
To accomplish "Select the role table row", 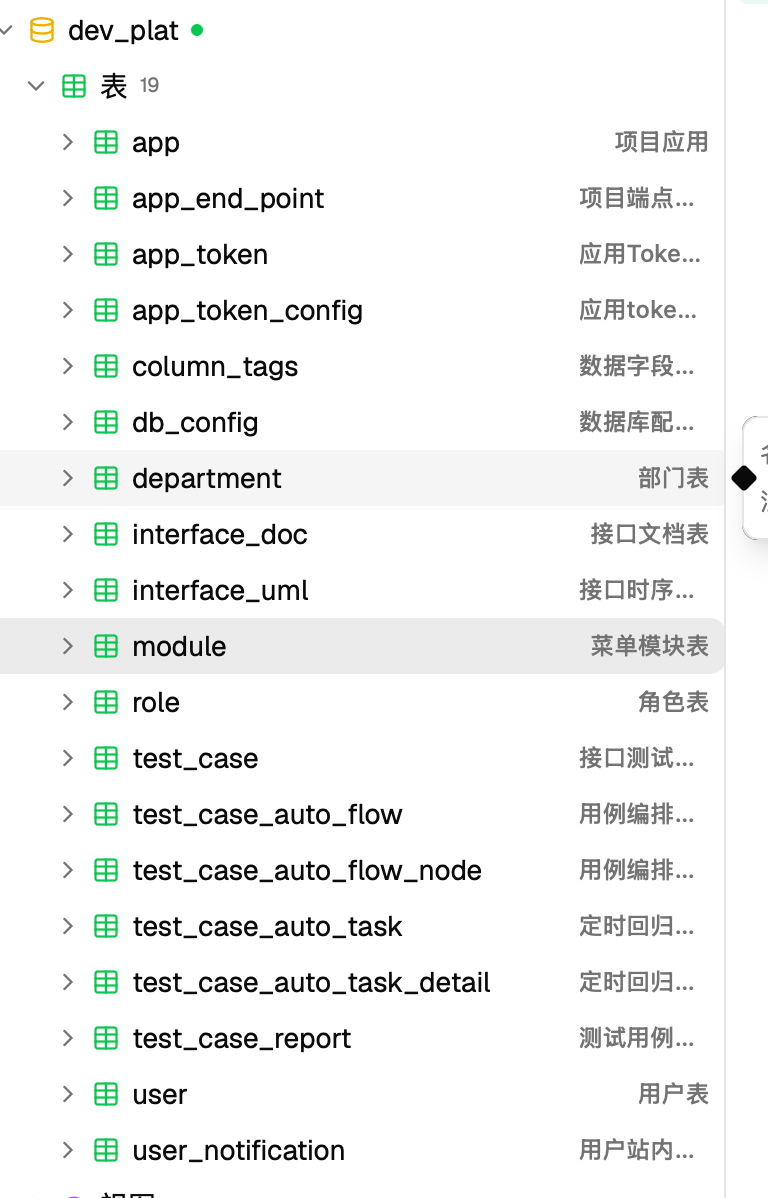I will coord(362,702).
